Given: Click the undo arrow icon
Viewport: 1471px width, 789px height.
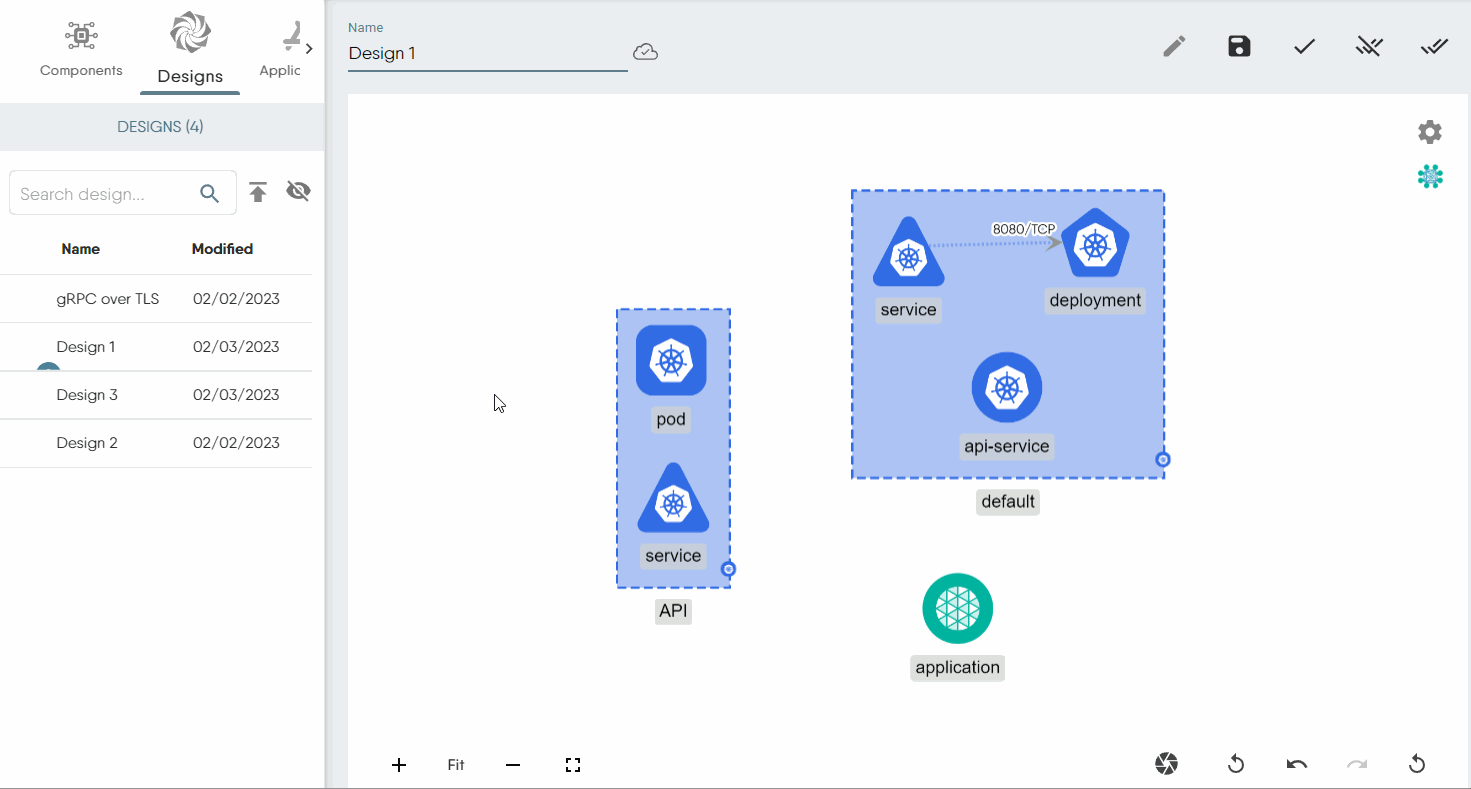Looking at the screenshot, I should pos(1297,765).
